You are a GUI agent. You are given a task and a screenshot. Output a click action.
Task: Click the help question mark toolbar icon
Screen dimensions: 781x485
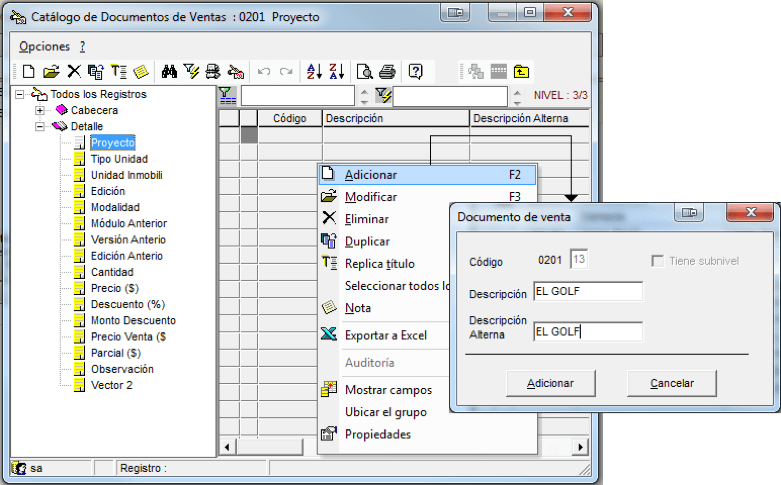click(415, 72)
